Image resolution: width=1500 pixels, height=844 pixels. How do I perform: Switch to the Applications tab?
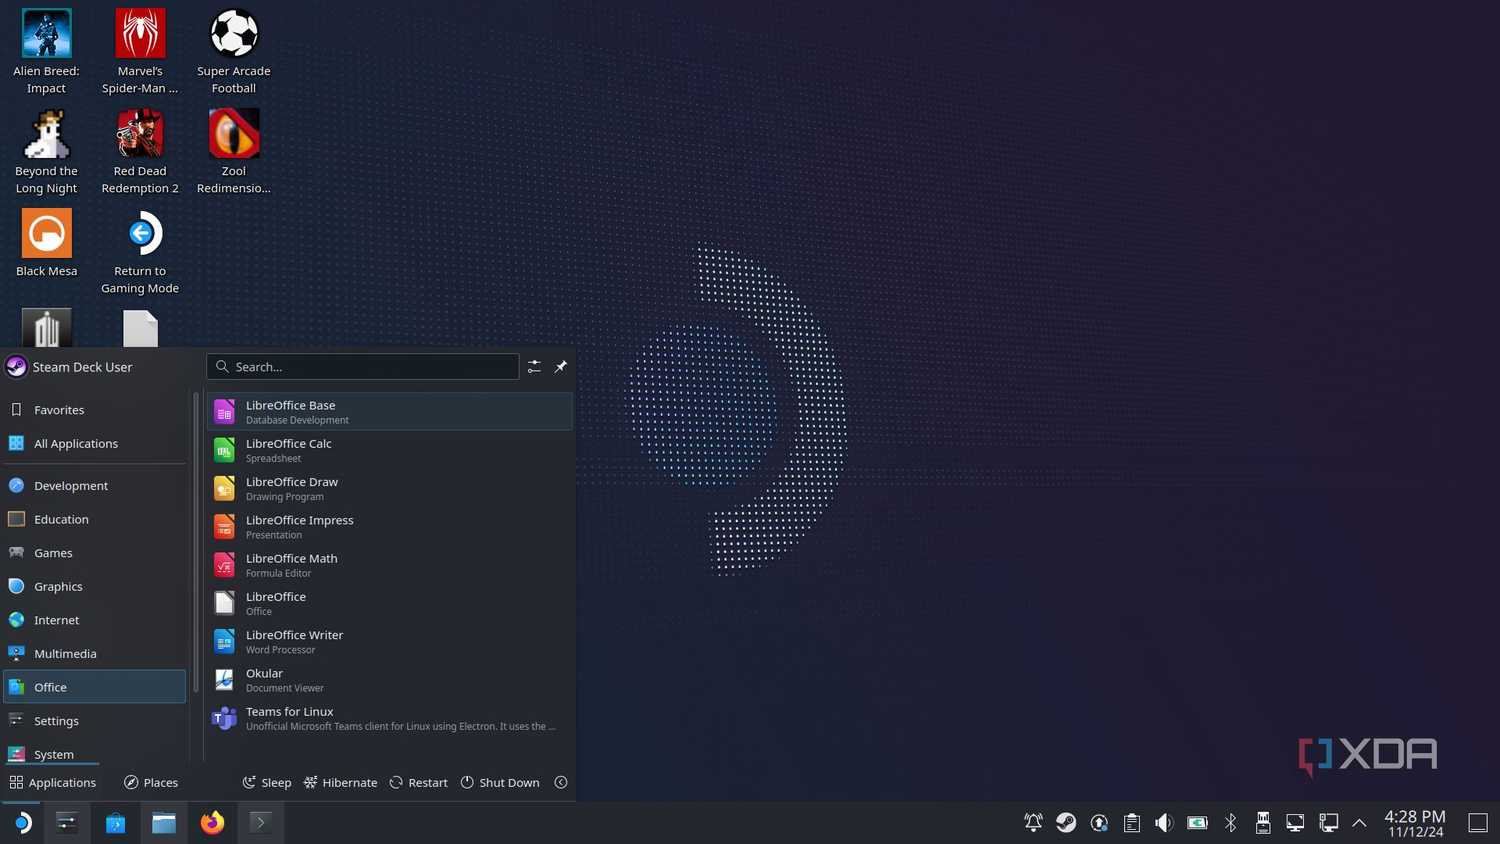[x=53, y=782]
